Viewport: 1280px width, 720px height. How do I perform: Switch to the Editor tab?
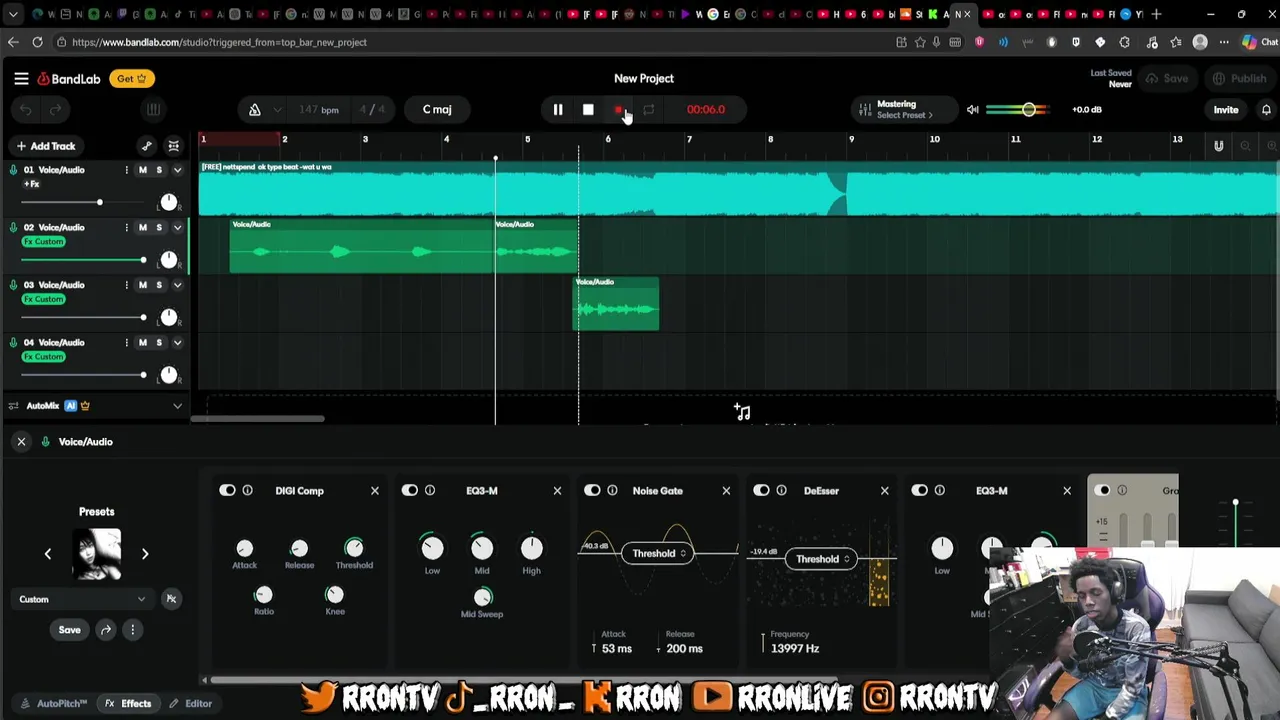(x=190, y=703)
